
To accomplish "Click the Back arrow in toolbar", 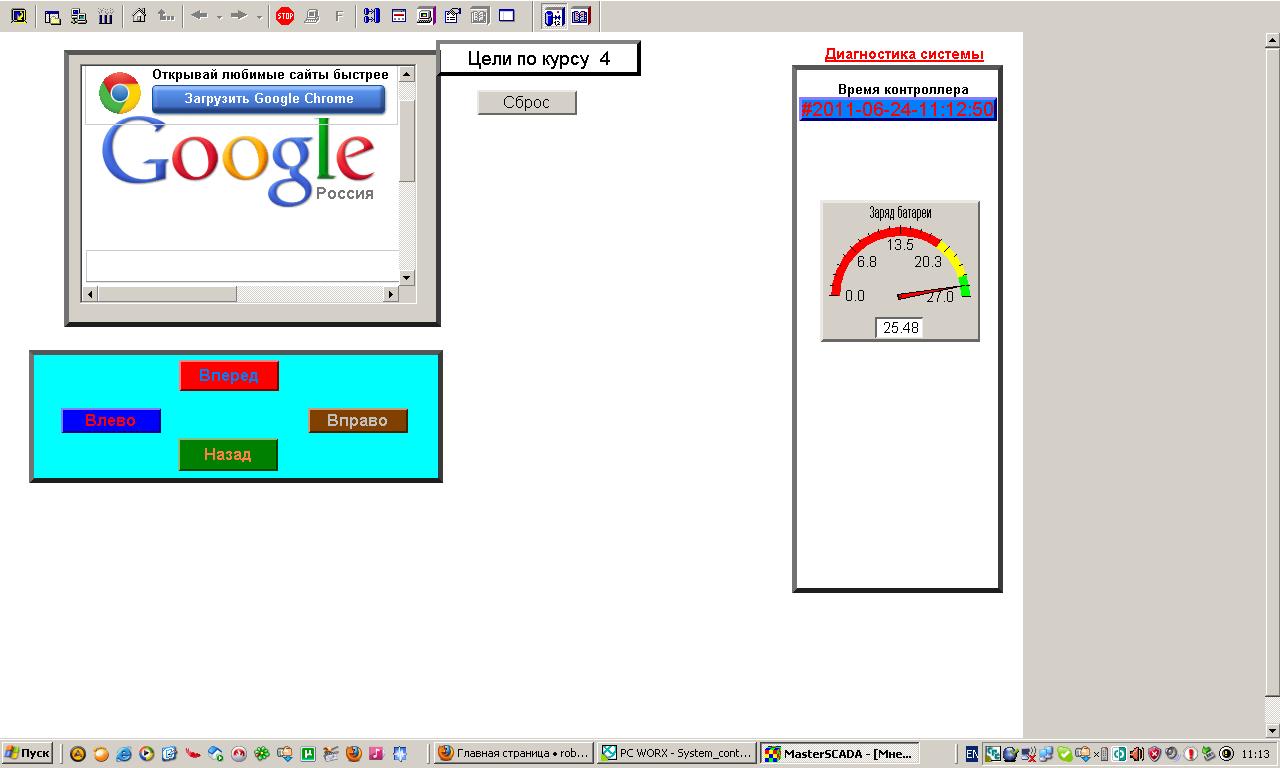I will click(199, 16).
